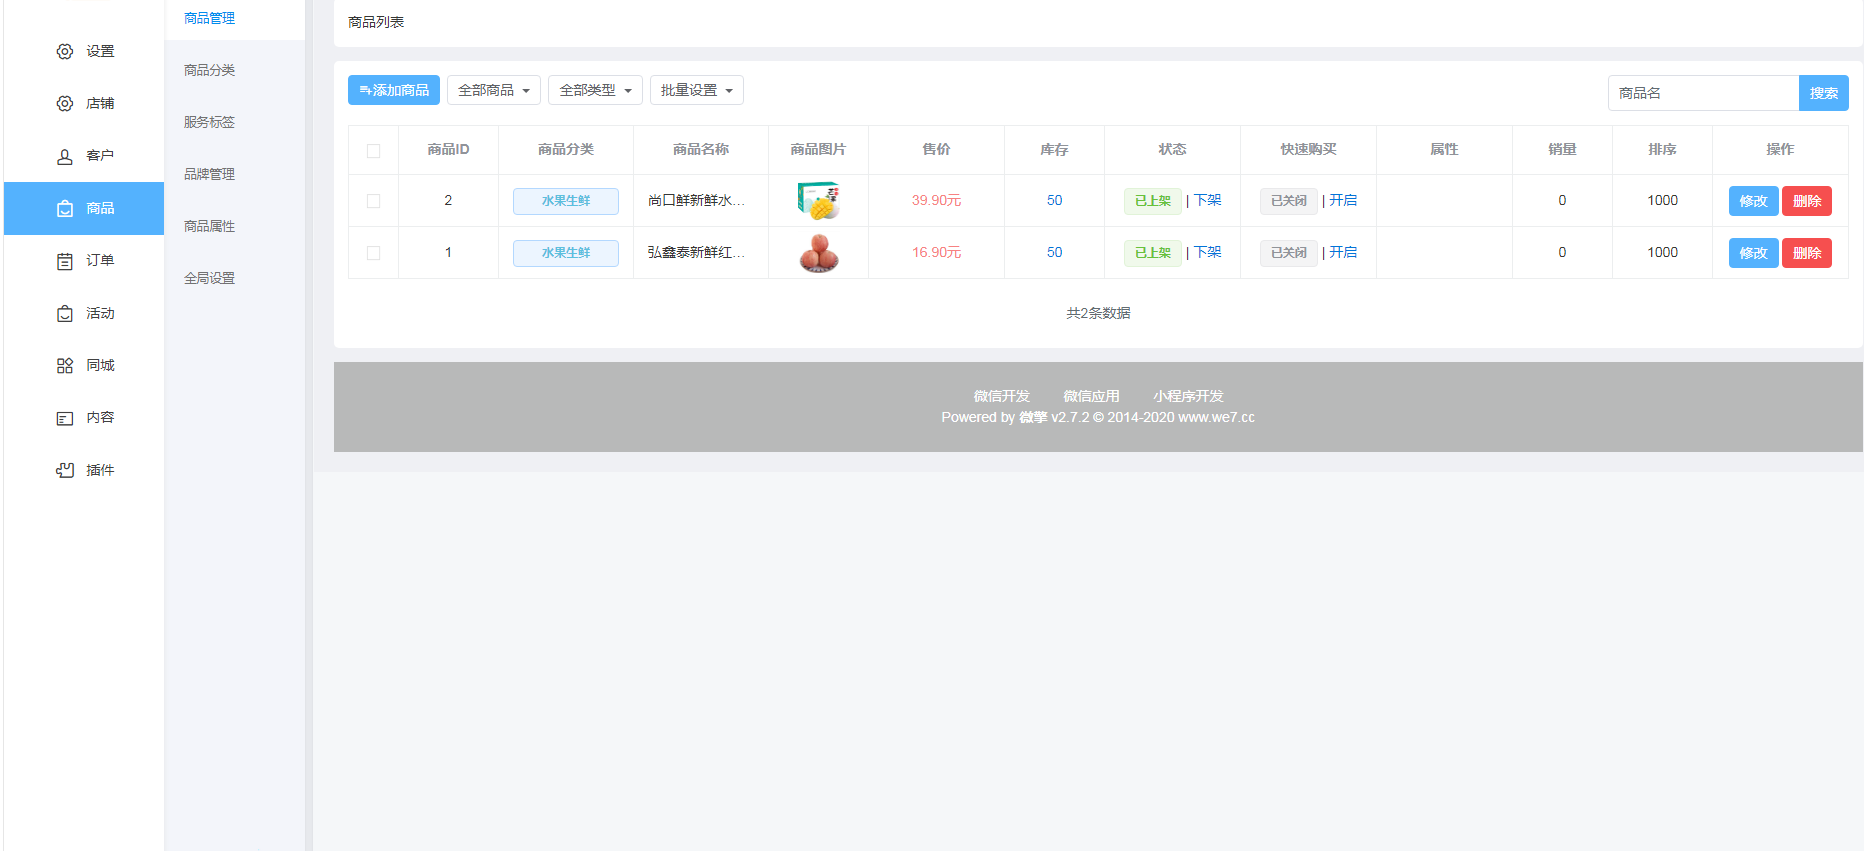Click the 排序 column header
Screen dimensions: 1864x851
pyautogui.click(x=1662, y=149)
